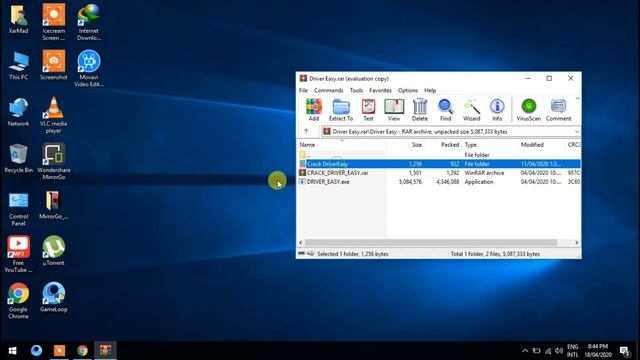Select the Screenshot desktop shortcut
This screenshot has width=640, height=360.
point(53,65)
